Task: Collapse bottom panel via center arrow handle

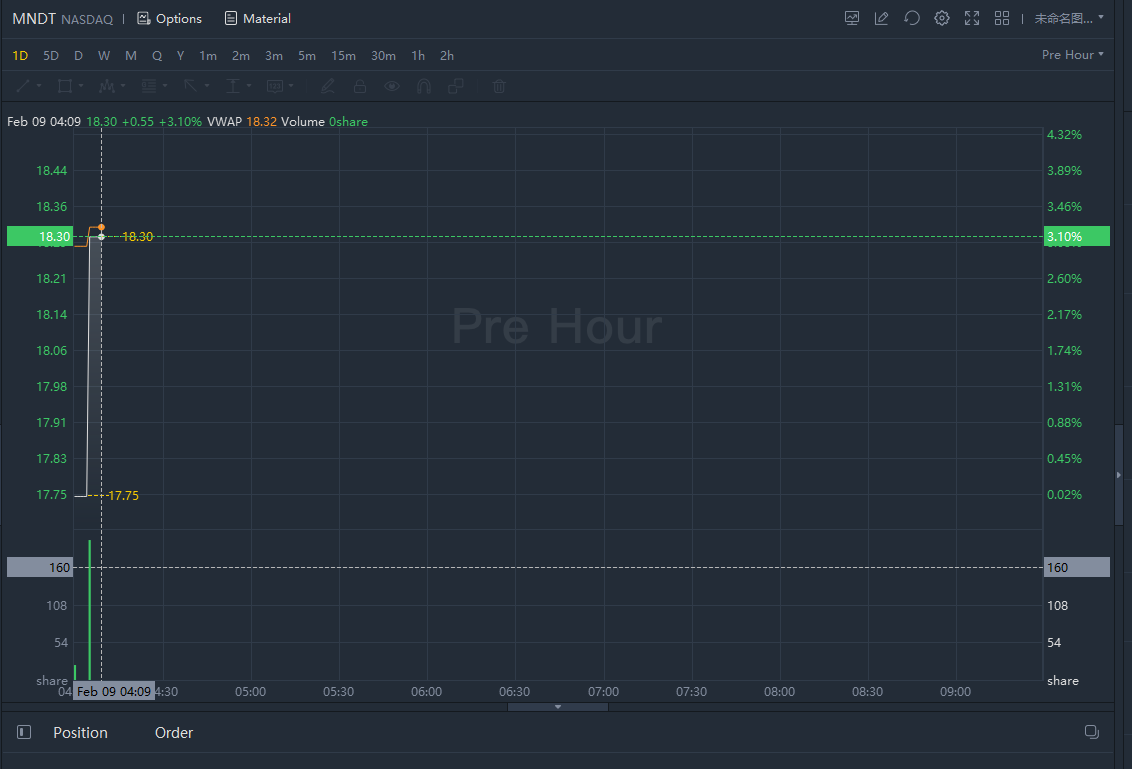Action: pyautogui.click(x=557, y=707)
